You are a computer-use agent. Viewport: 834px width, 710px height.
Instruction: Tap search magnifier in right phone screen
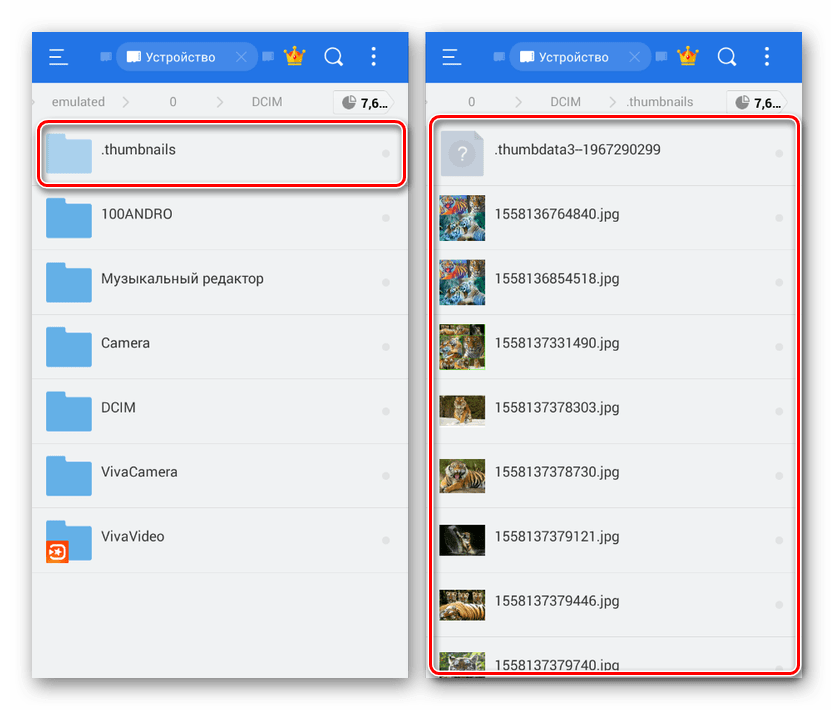pyautogui.click(x=727, y=57)
